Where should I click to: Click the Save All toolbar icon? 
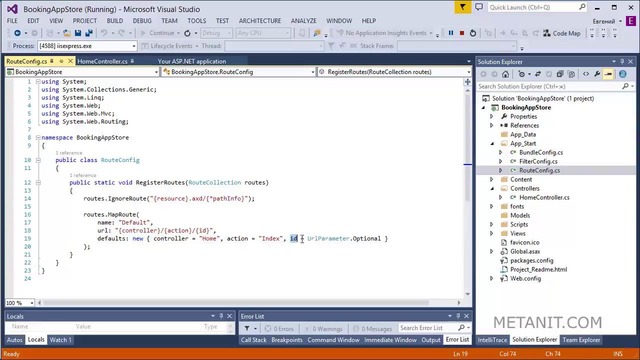click(89, 33)
